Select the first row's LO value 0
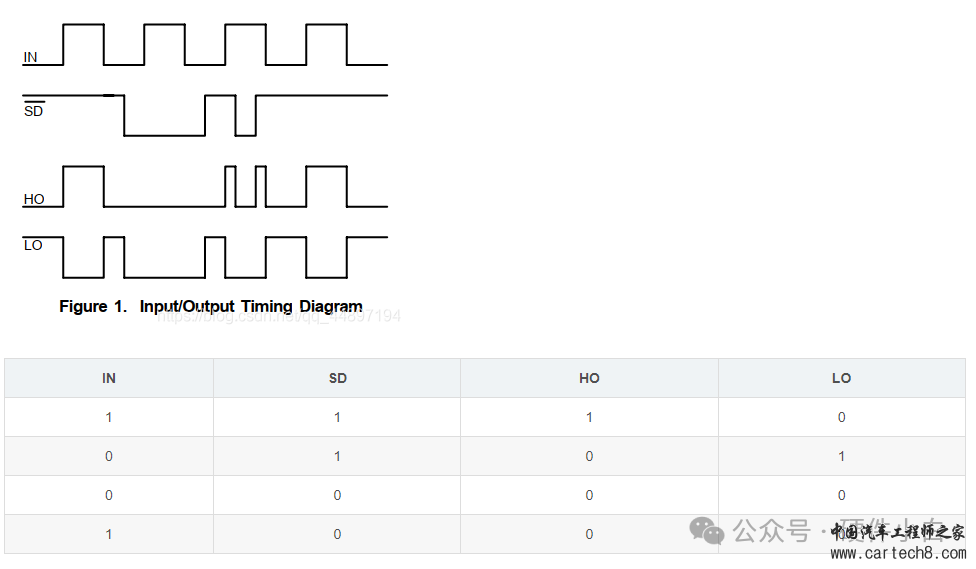This screenshot has height=569, width=976. tap(841, 417)
